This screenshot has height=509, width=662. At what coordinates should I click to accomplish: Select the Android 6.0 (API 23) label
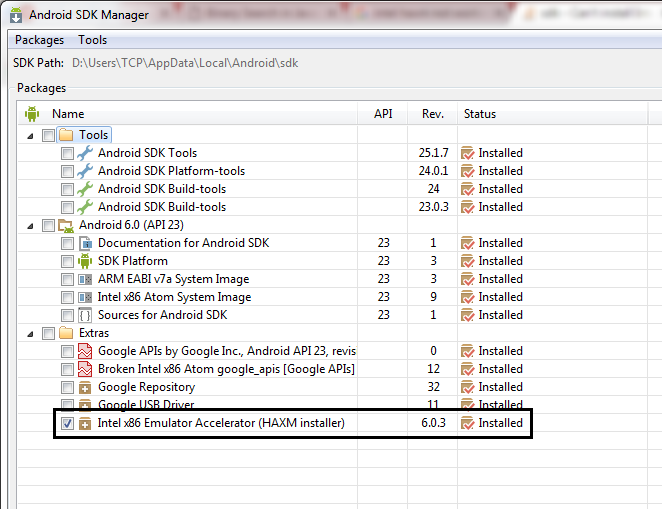pyautogui.click(x=131, y=225)
